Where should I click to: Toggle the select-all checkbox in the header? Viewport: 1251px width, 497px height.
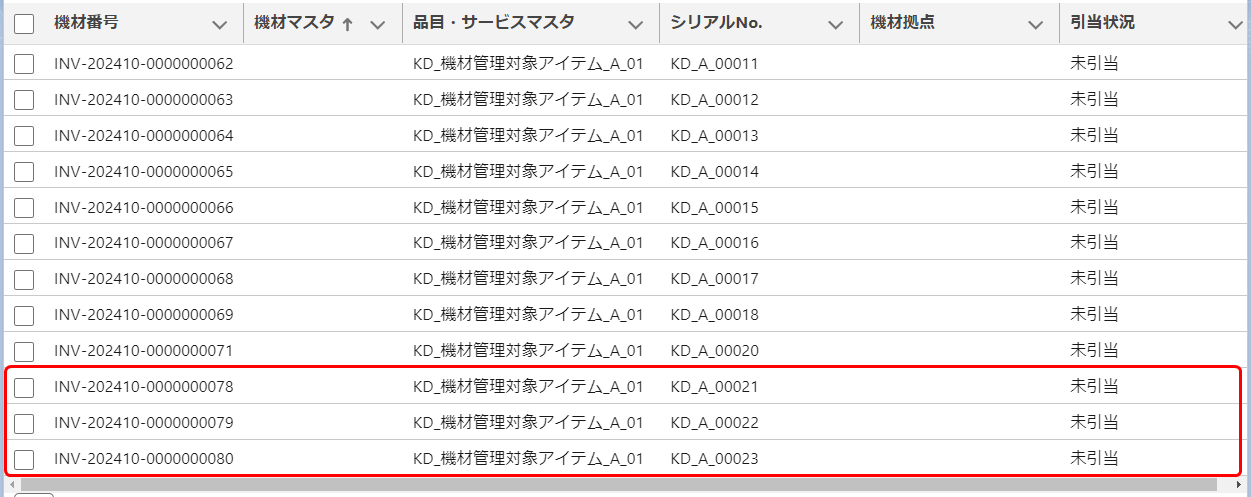24,25
